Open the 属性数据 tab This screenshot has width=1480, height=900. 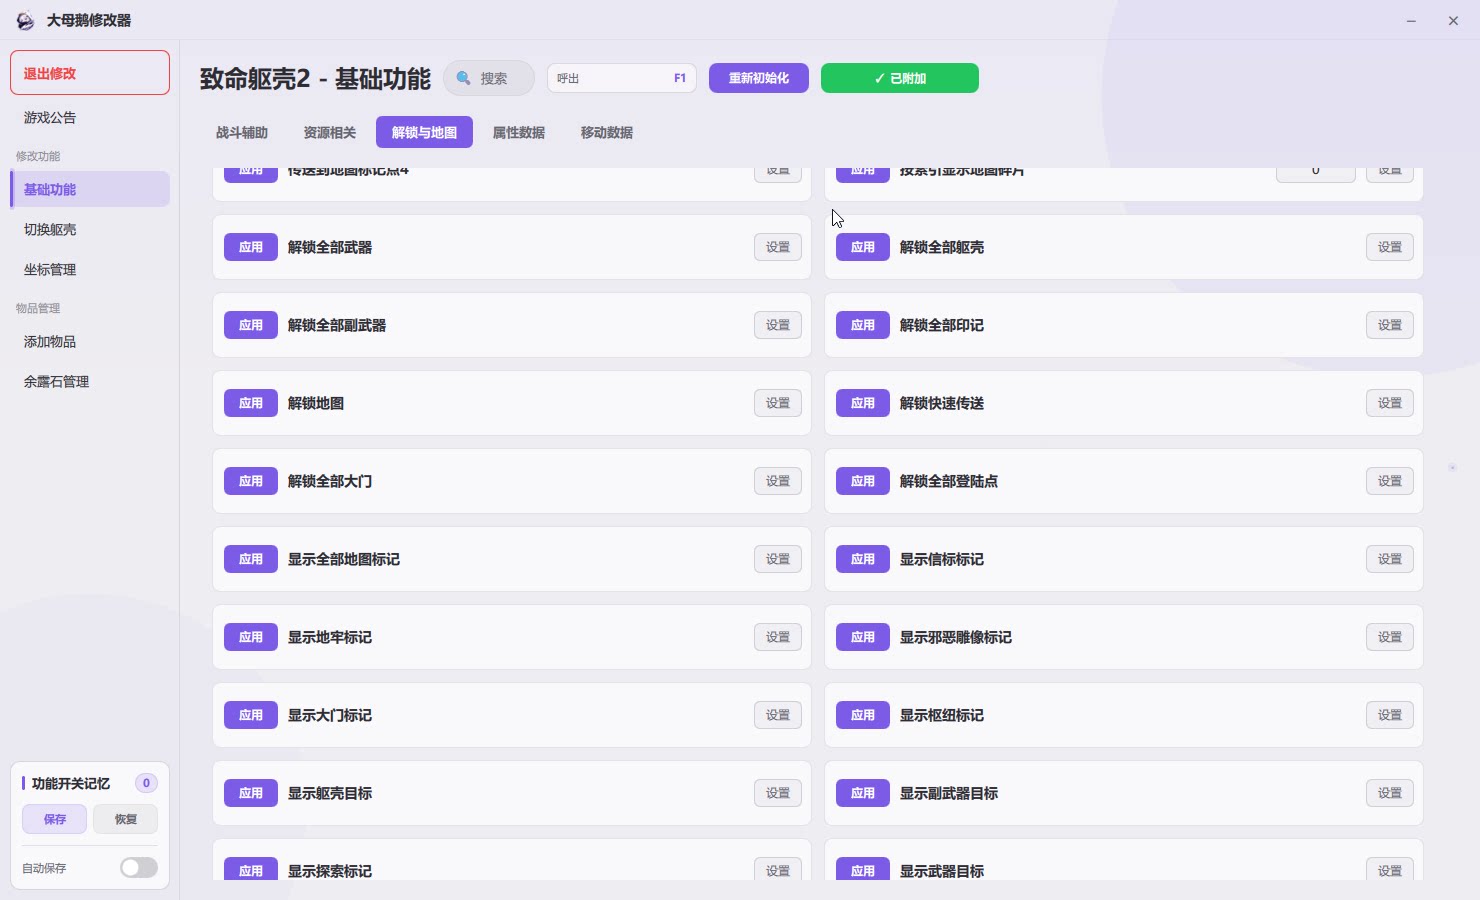[x=519, y=132]
